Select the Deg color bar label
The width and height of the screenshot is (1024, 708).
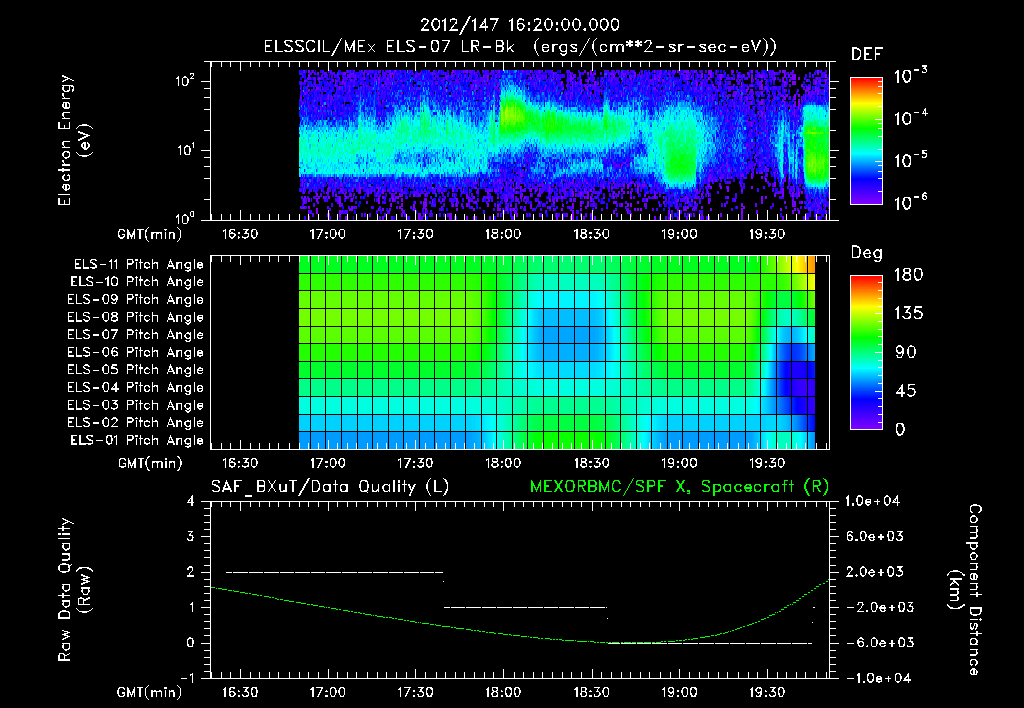coord(867,253)
